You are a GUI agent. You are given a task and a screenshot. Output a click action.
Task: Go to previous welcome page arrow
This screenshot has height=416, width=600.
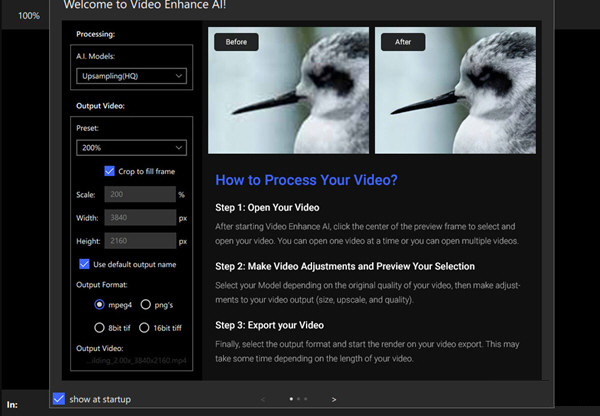pyautogui.click(x=263, y=399)
